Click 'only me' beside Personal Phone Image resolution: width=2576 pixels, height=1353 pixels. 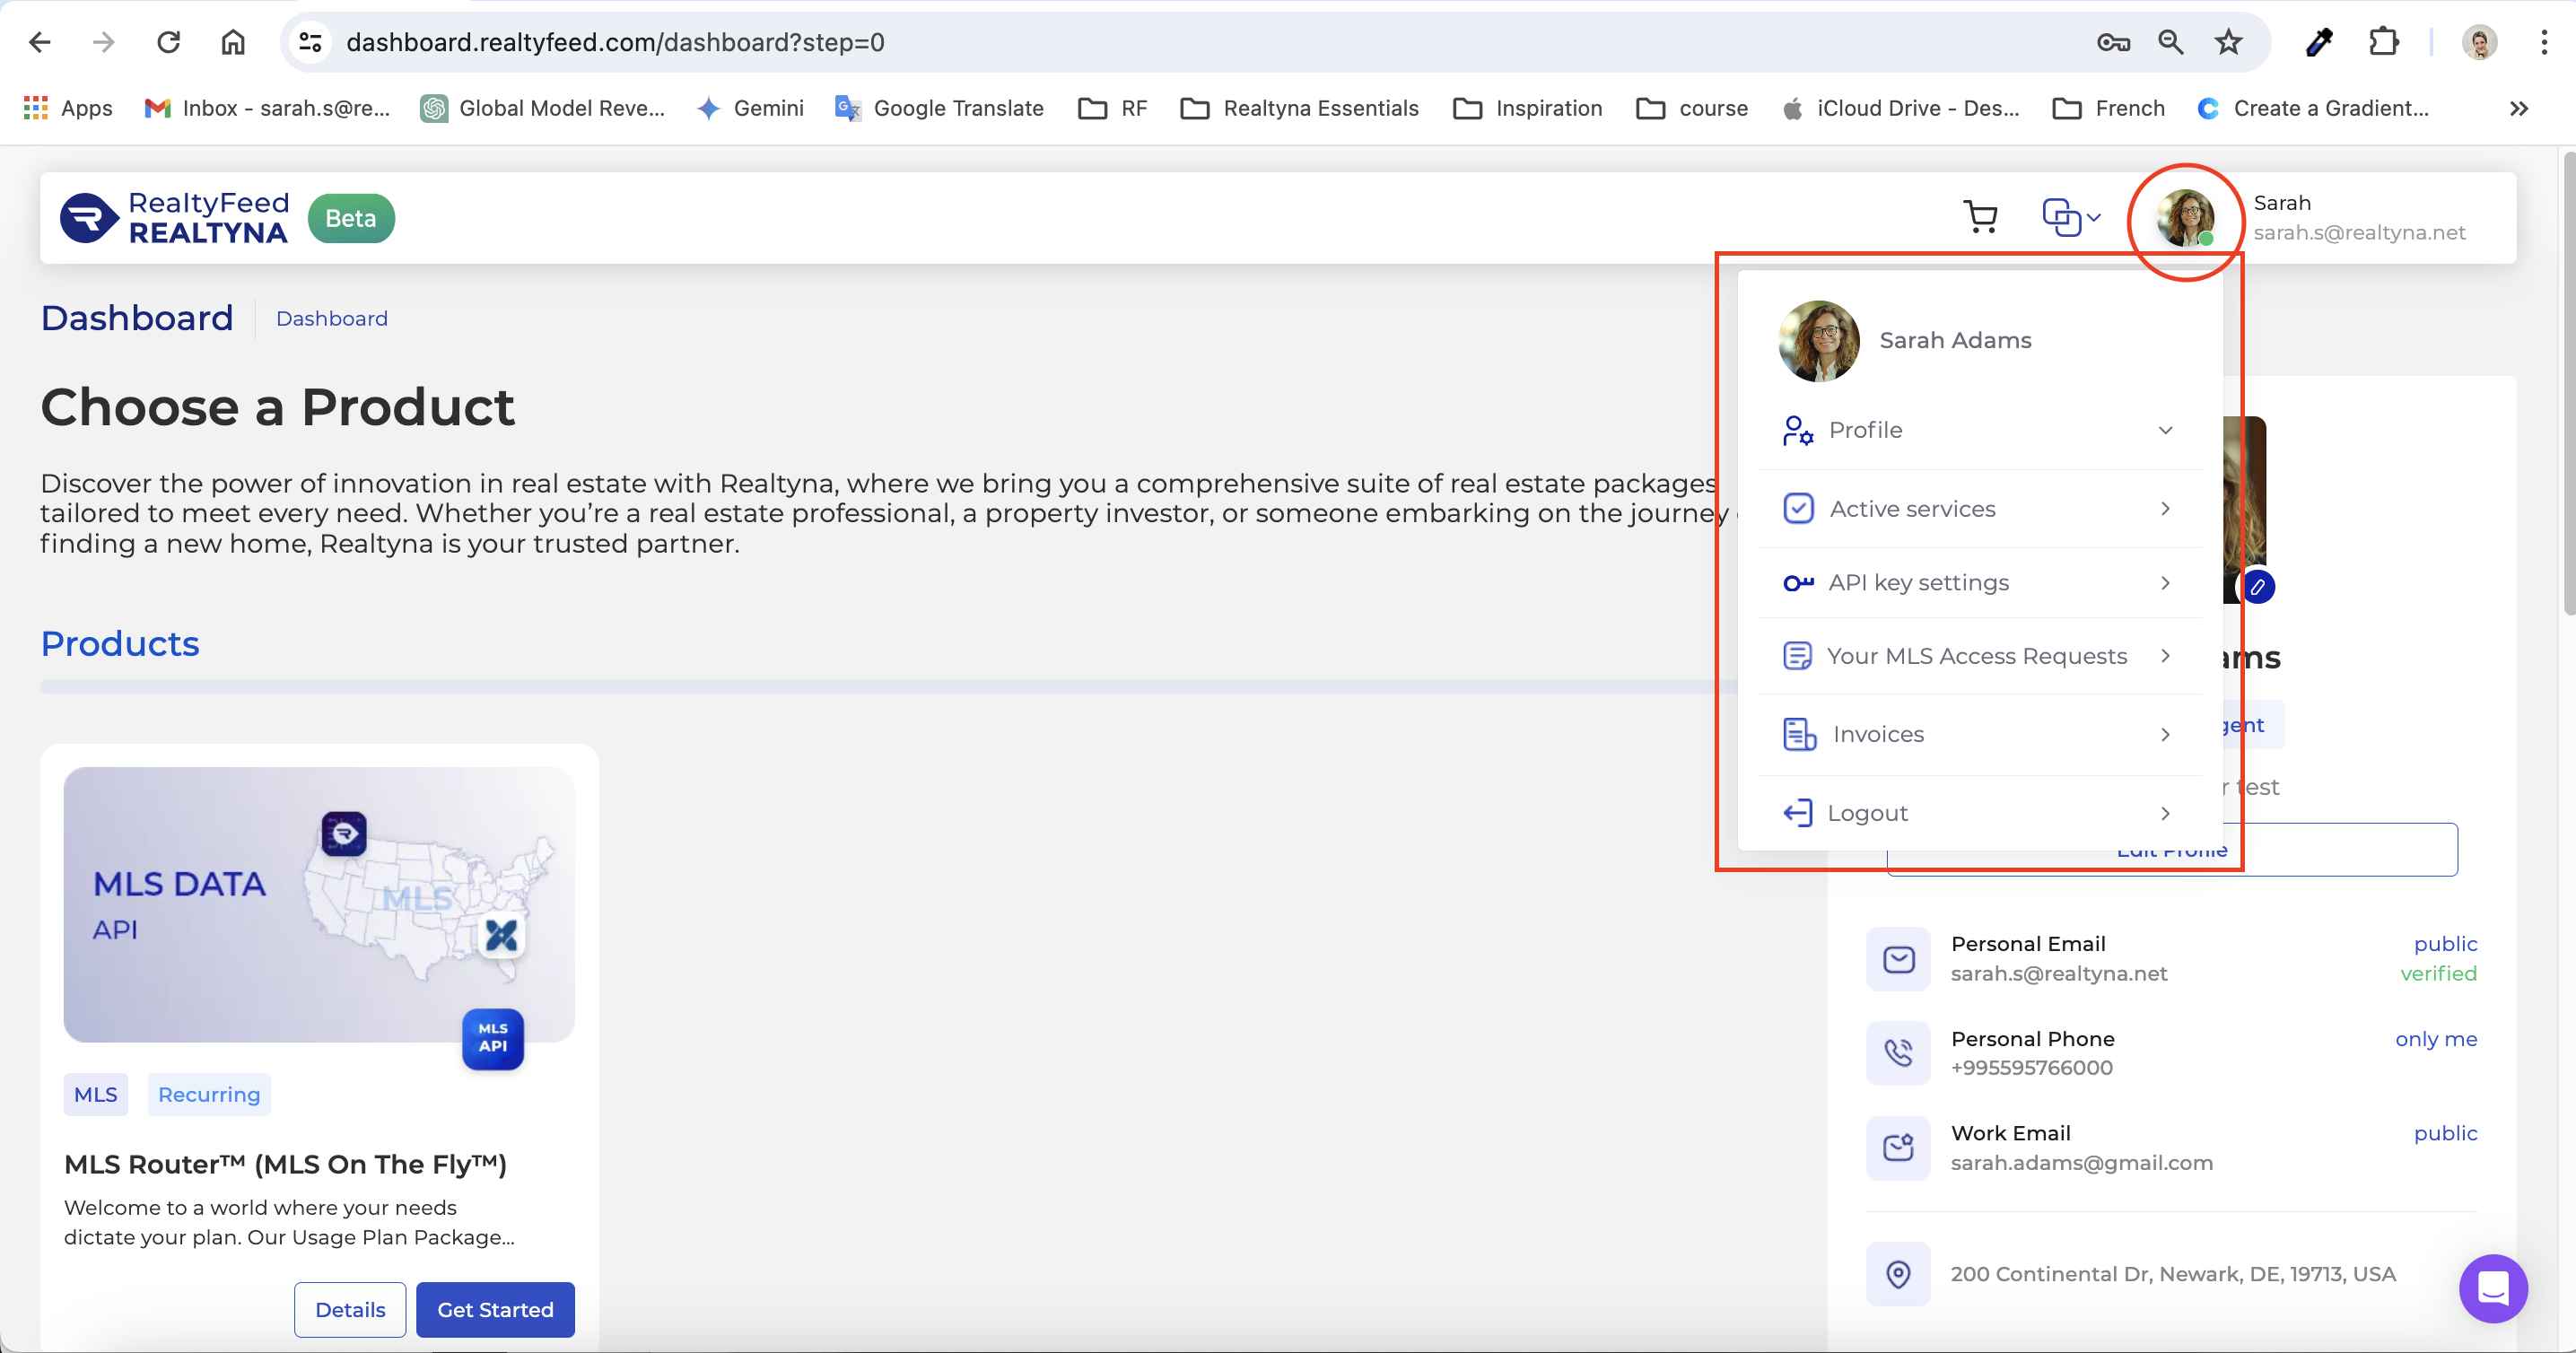(2436, 1039)
